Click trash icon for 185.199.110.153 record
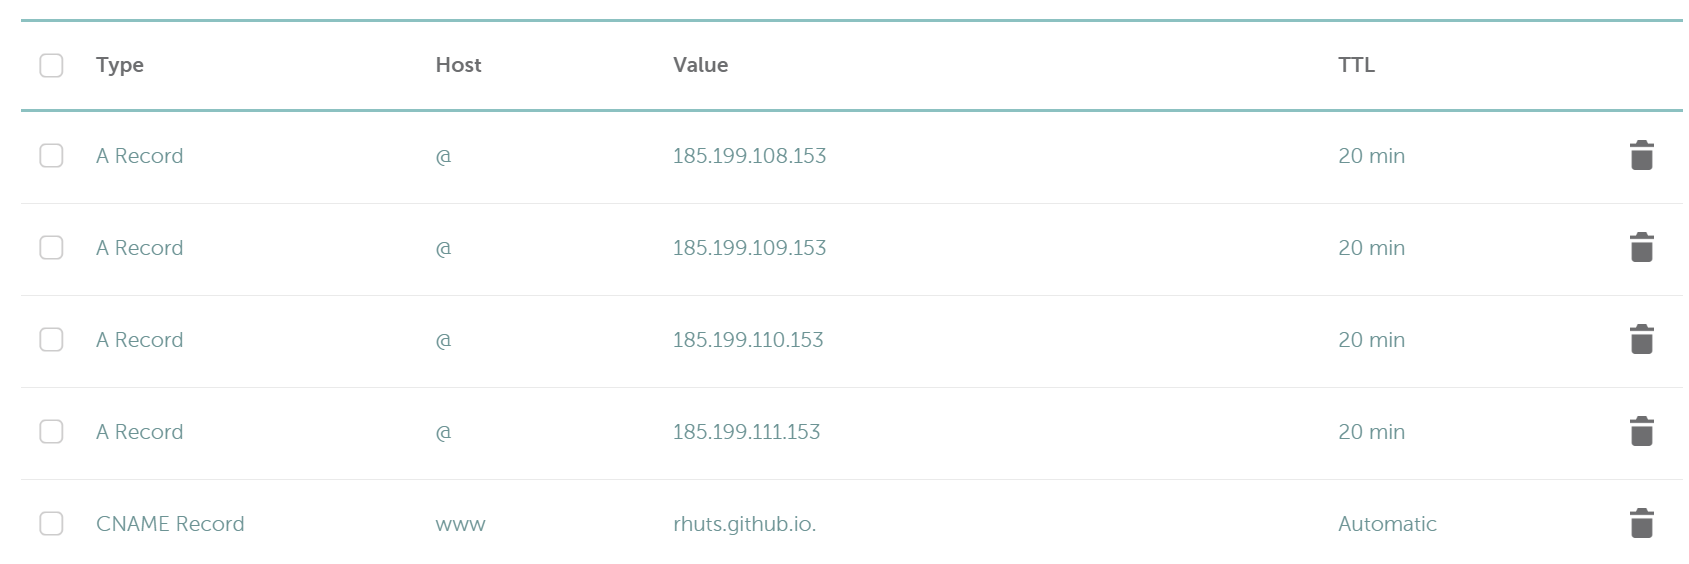1689x564 pixels. point(1641,340)
